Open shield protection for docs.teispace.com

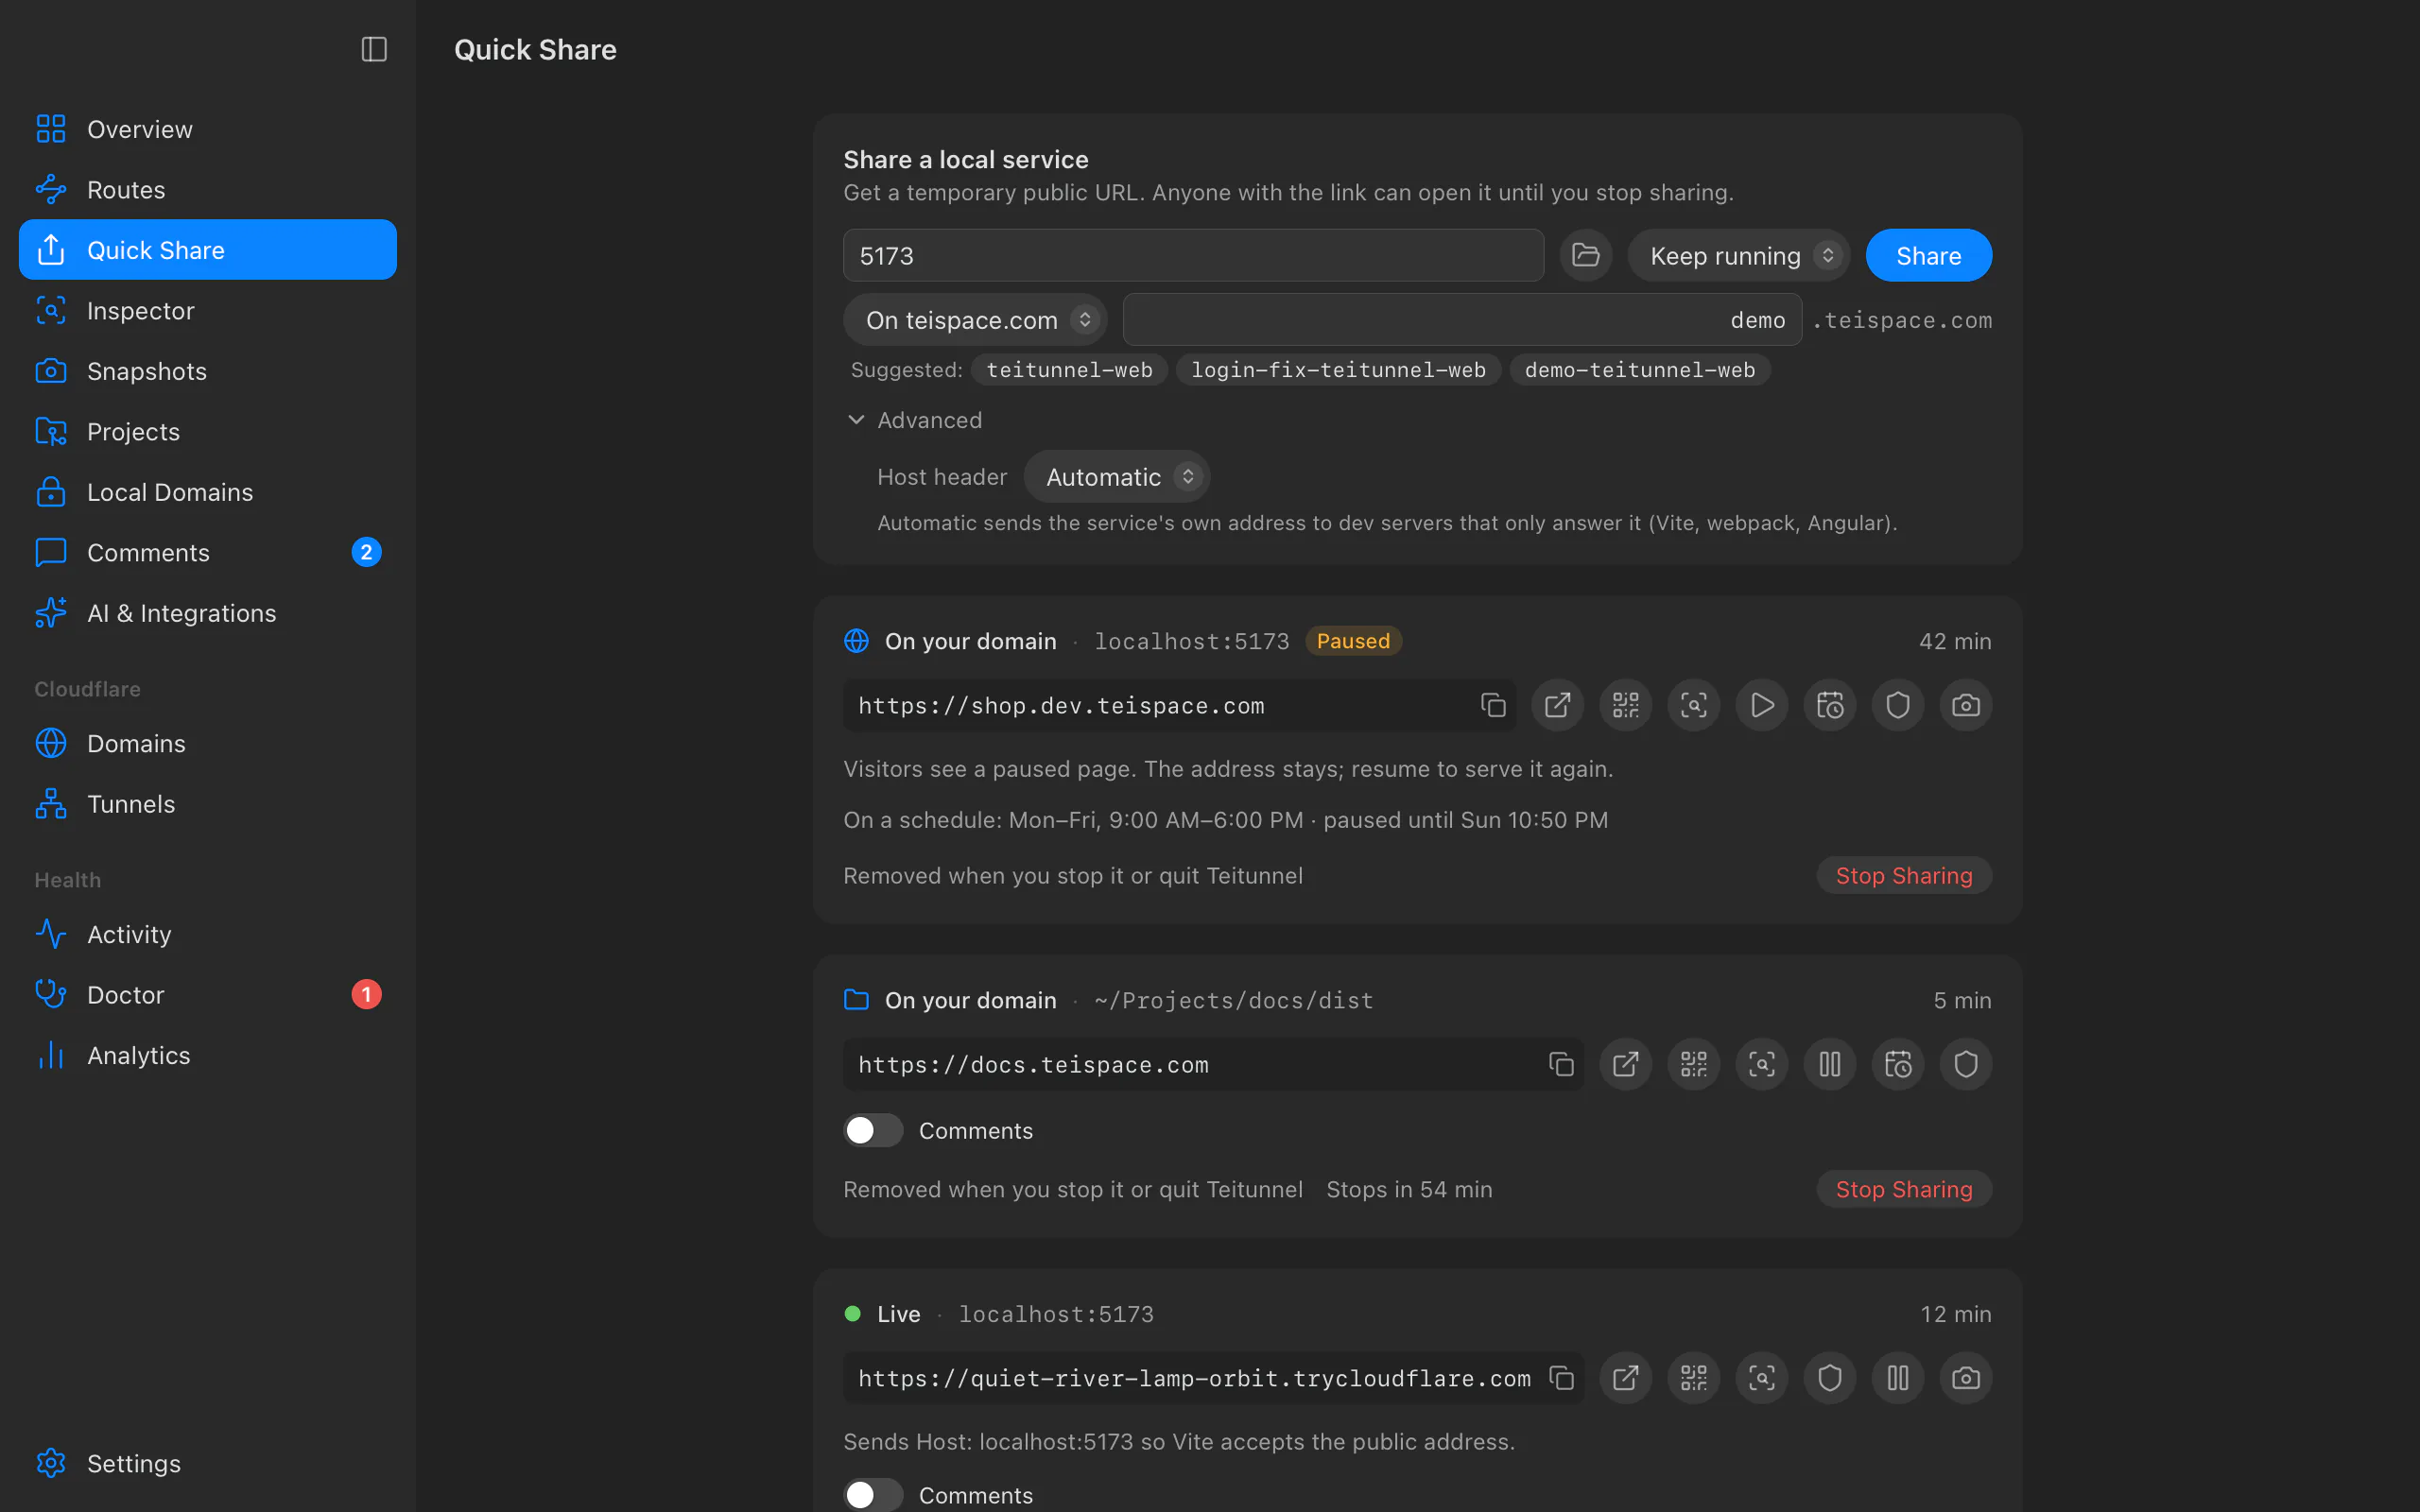tap(1965, 1064)
